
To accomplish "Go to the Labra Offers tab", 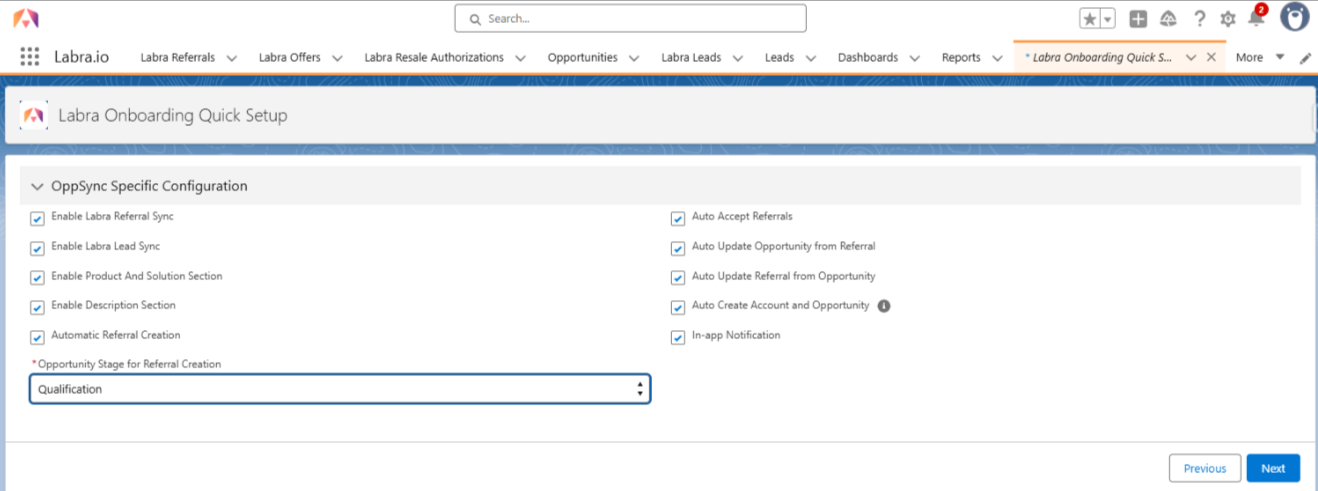I will pos(290,57).
